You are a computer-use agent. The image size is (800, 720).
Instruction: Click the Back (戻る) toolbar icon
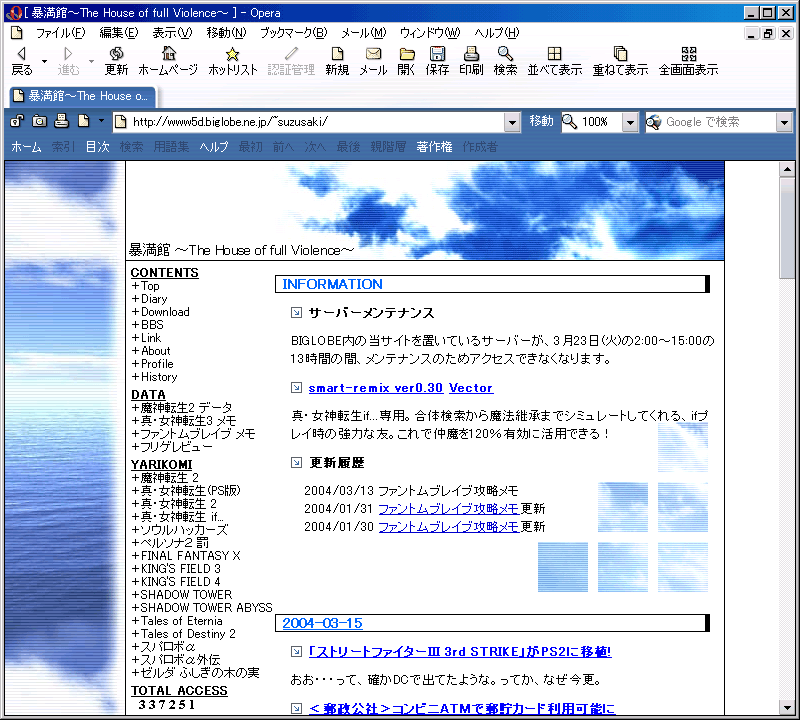[x=21, y=54]
